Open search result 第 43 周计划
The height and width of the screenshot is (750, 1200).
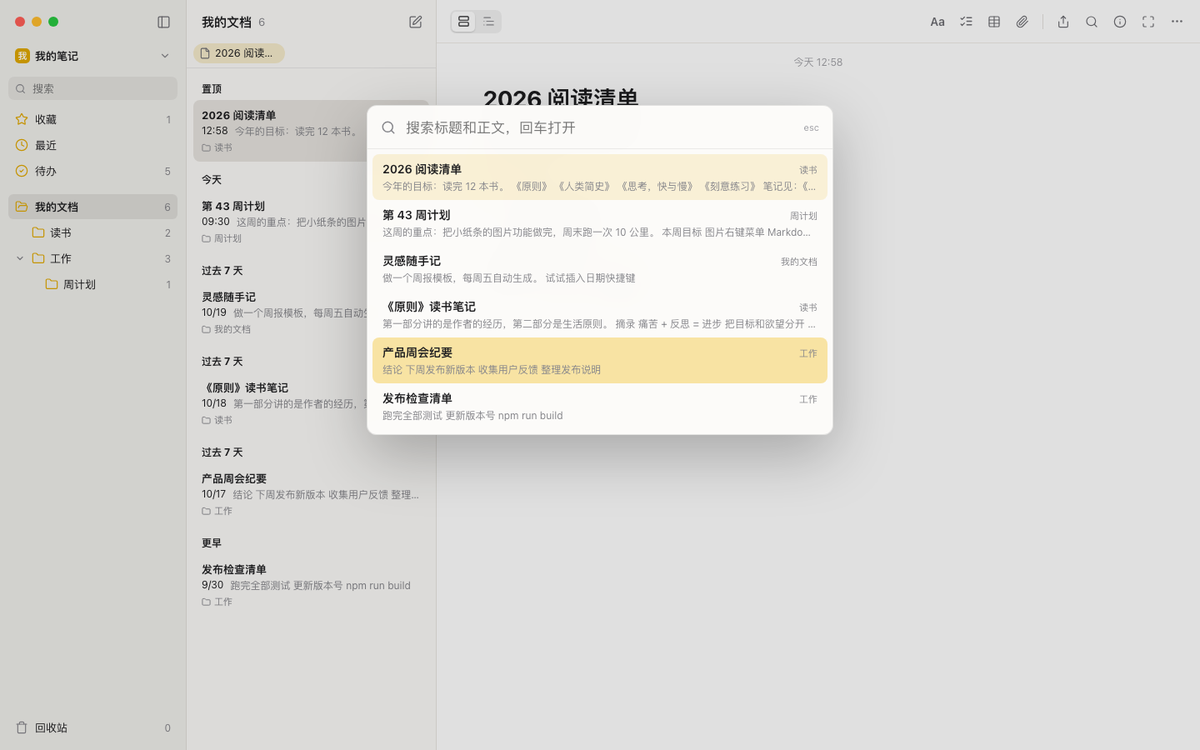coord(600,223)
